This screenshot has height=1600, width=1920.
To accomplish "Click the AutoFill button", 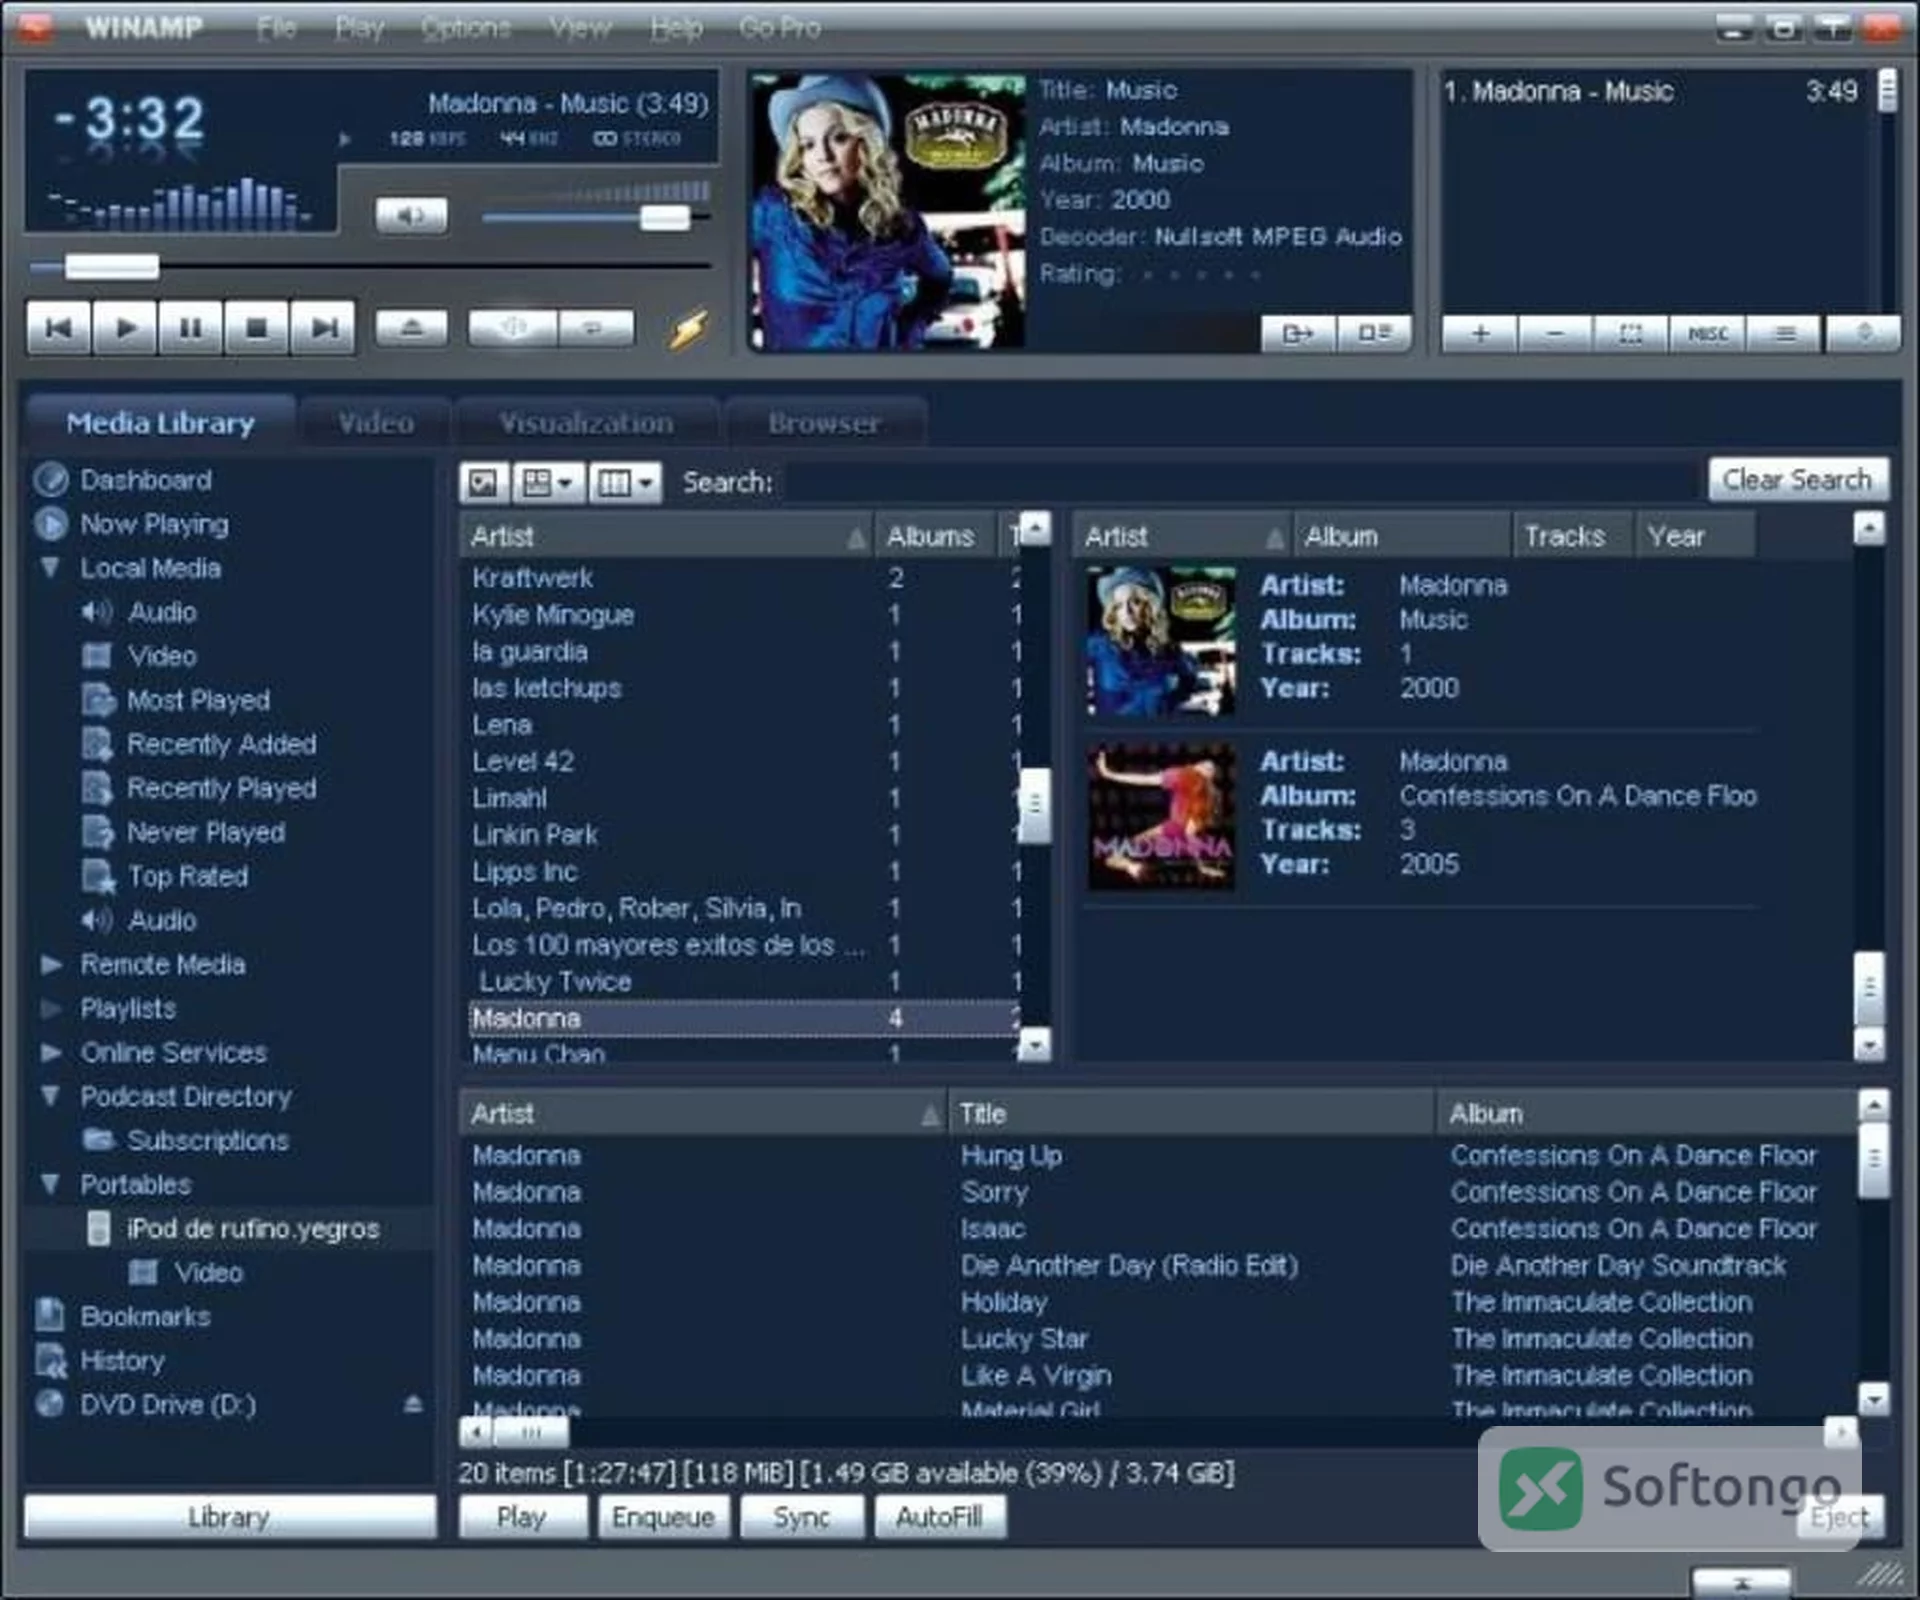I will point(940,1517).
